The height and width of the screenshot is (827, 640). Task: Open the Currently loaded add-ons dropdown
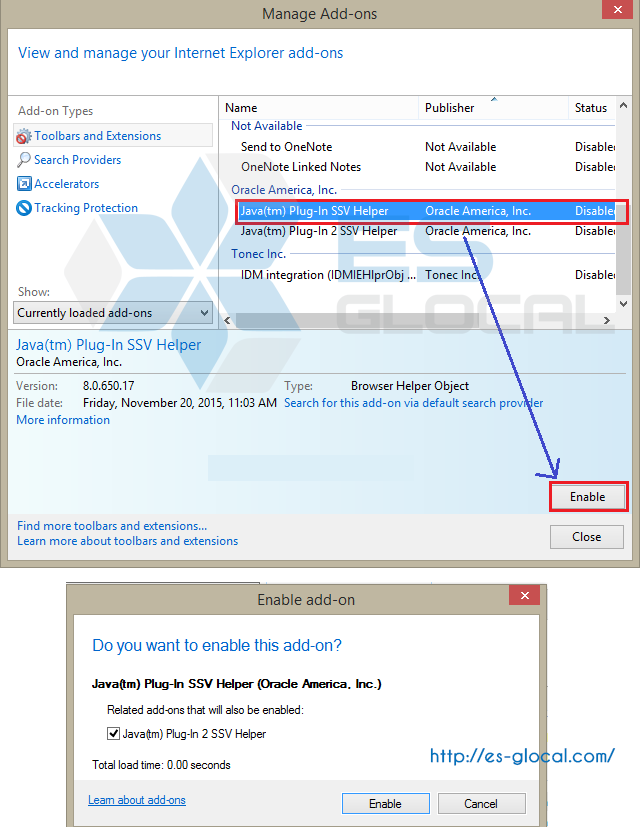coord(113,313)
